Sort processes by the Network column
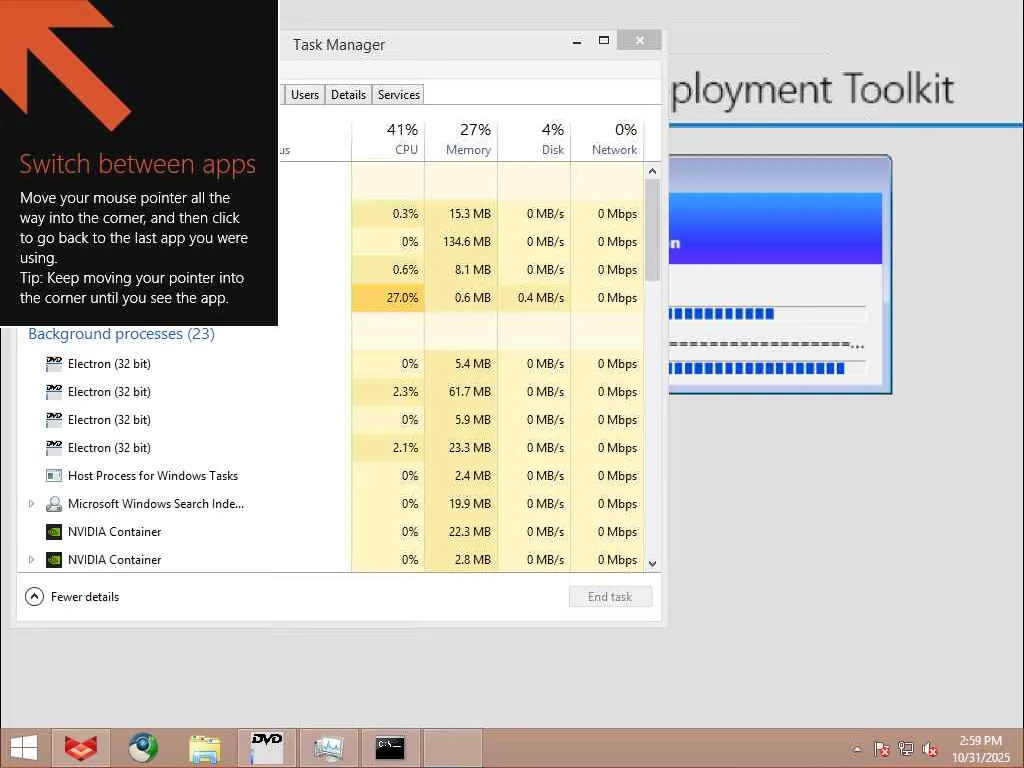1024x768 pixels. coord(607,139)
